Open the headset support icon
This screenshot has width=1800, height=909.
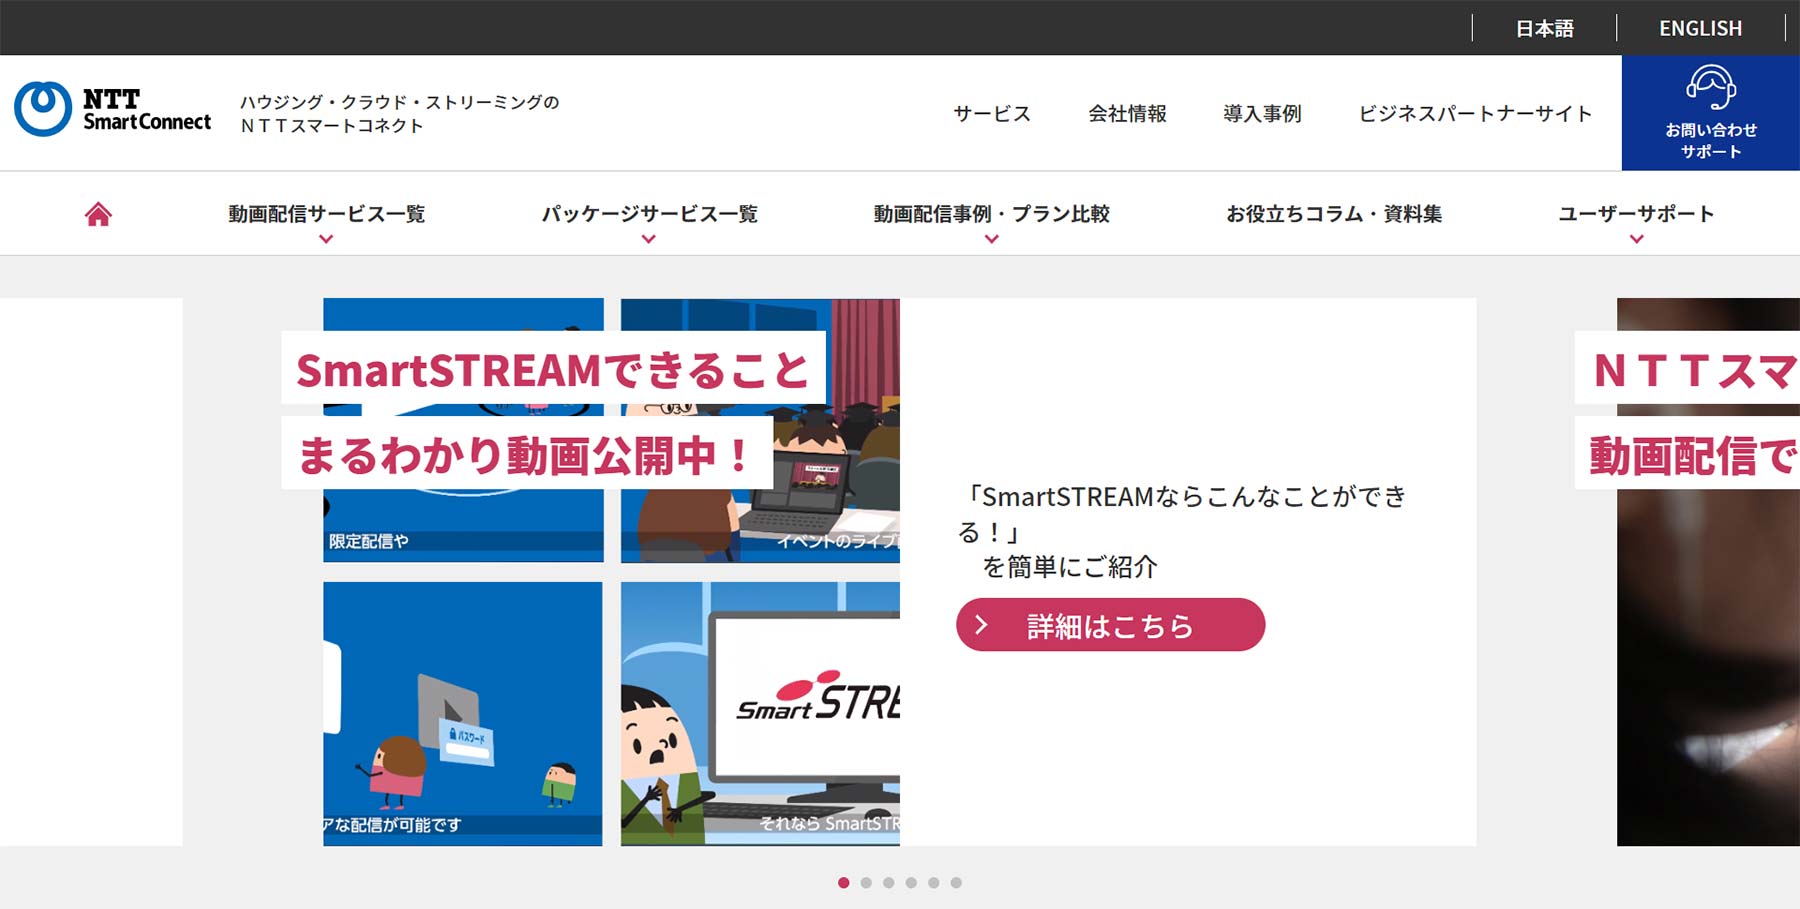(x=1710, y=88)
